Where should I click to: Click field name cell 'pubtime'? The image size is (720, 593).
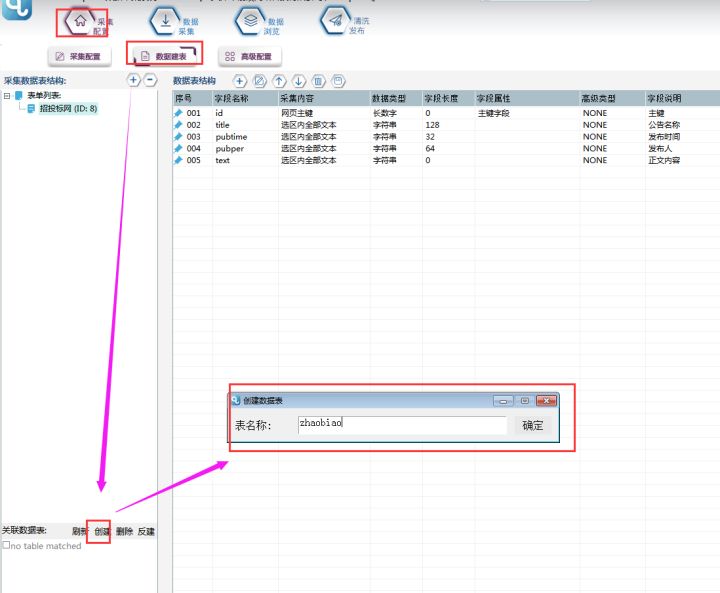[x=231, y=137]
